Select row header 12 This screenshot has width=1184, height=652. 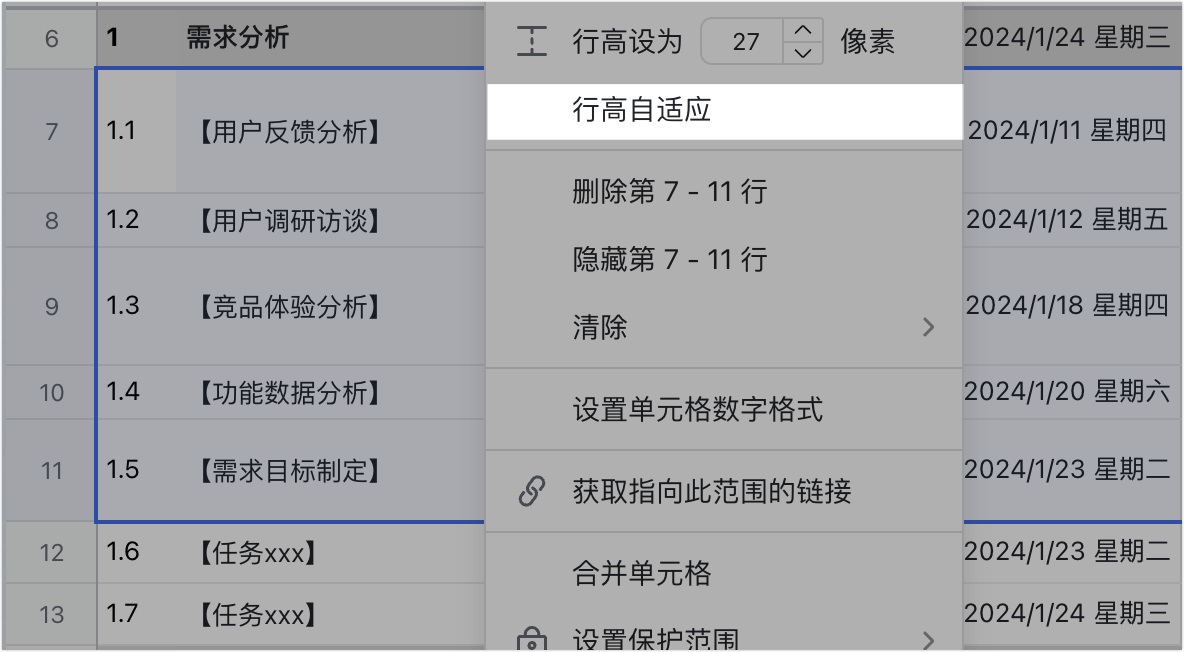(x=51, y=552)
